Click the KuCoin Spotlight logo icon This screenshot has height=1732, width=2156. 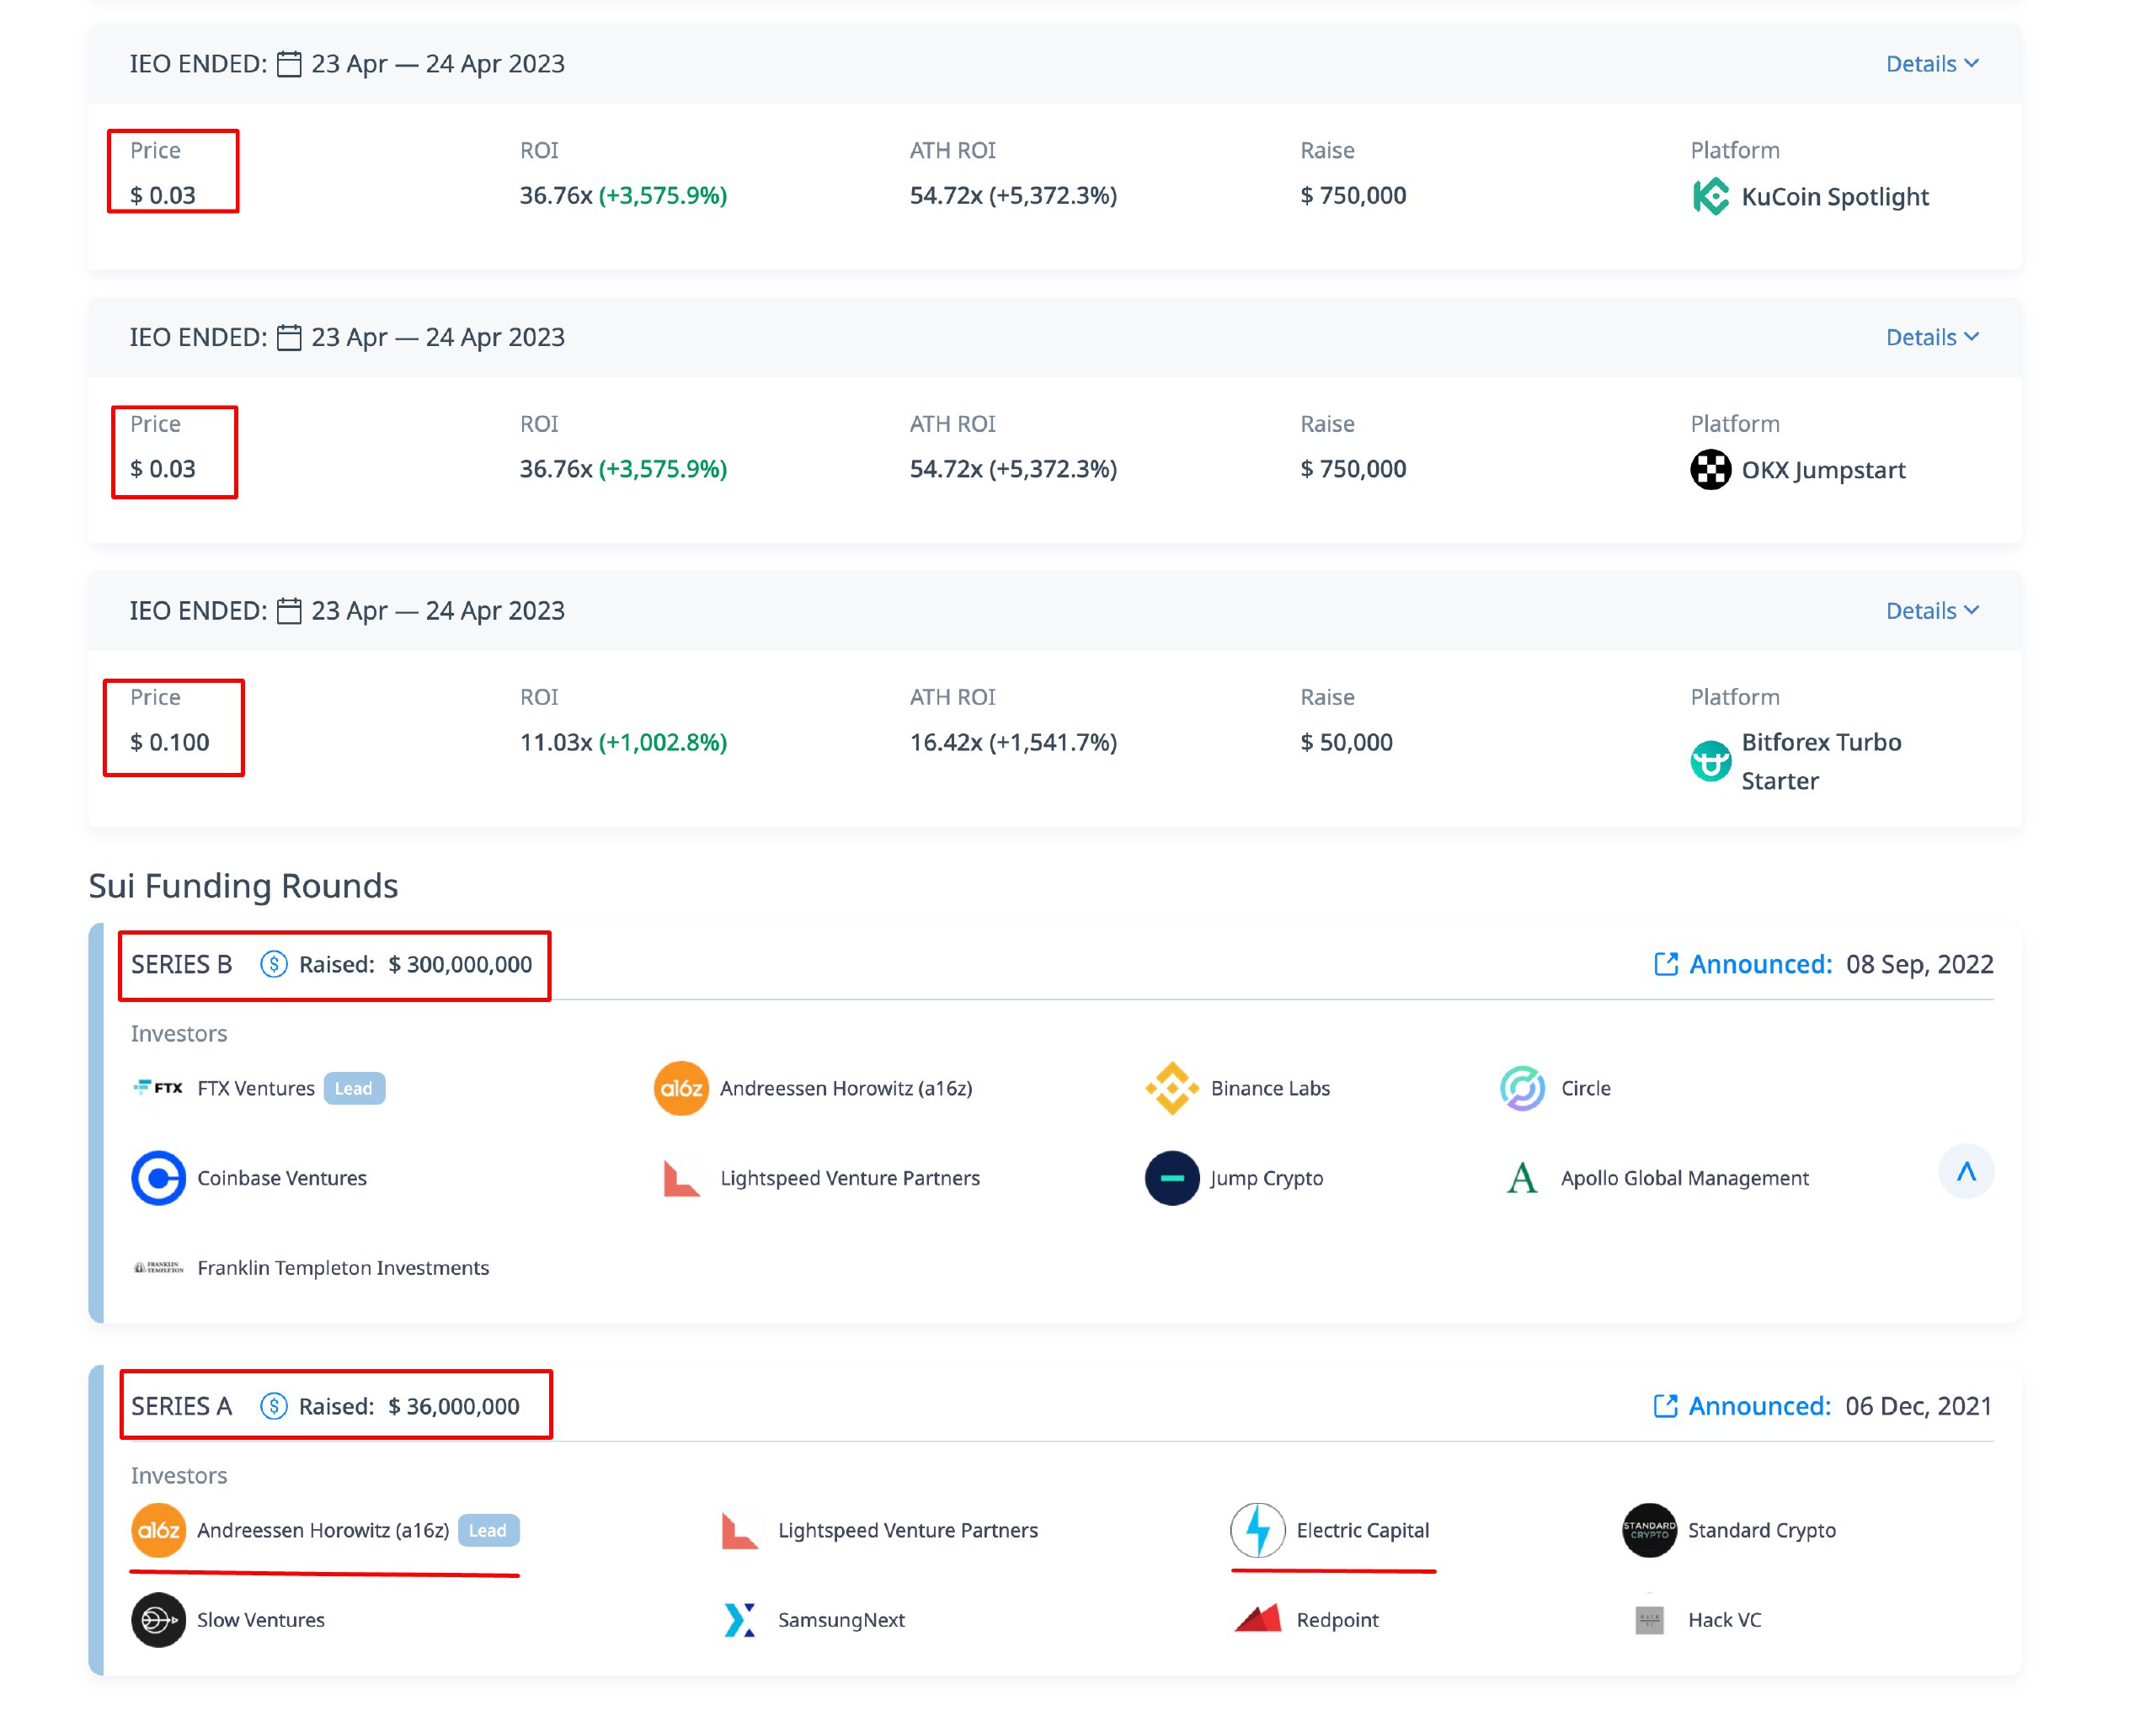1710,196
